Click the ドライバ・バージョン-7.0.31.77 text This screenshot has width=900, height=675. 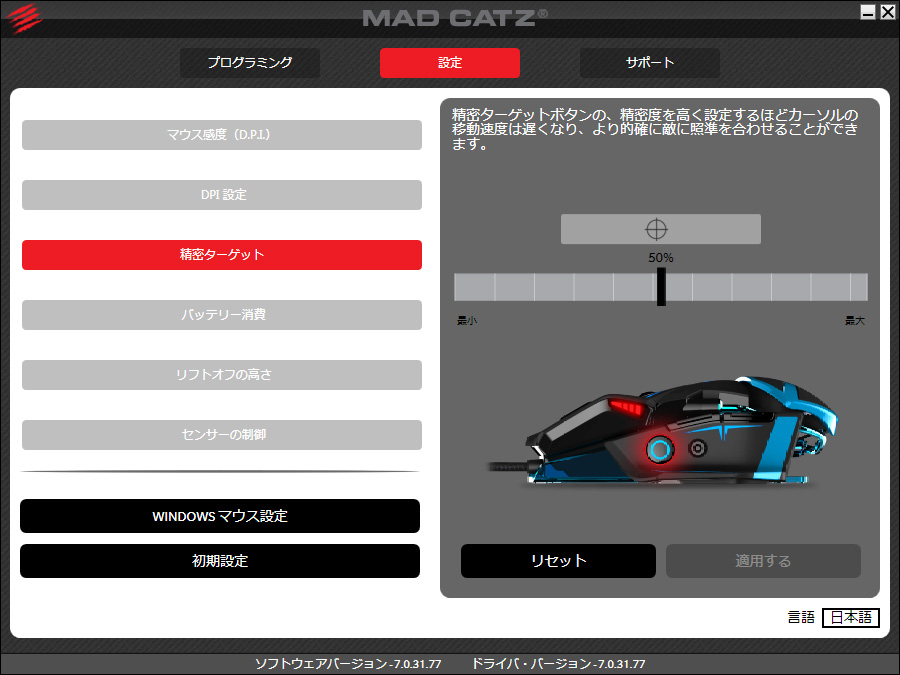[558, 664]
